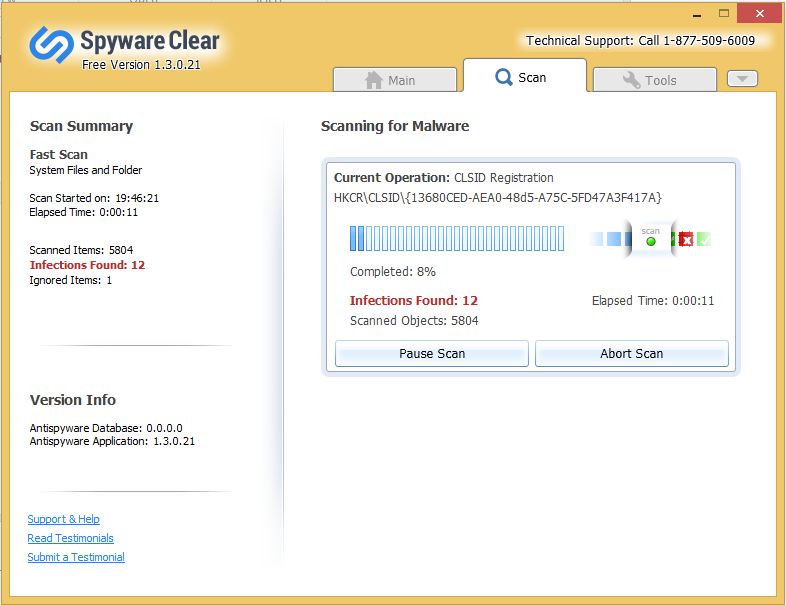Screen dimensions: 786x605
Task: Click the Fast Scan label
Action: coord(59,154)
